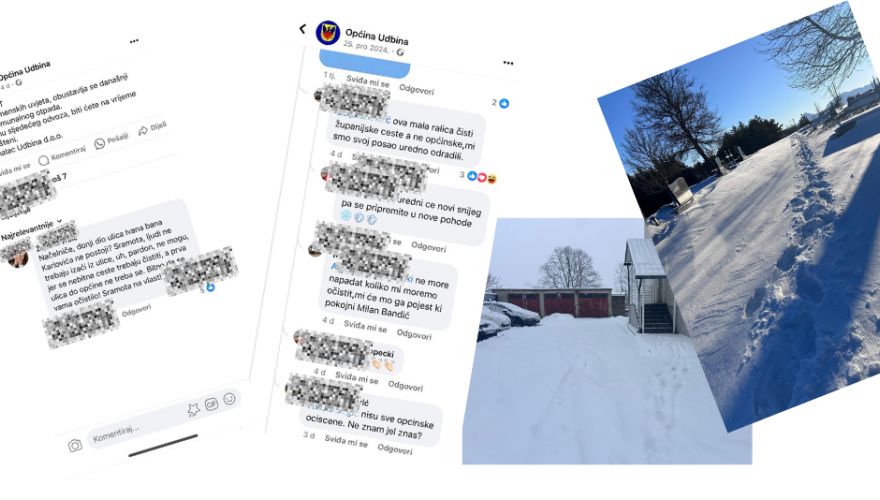The width and height of the screenshot is (880, 500).
Task: Tap Sviđa mi se under Milan Bandić comment
Action: point(365,327)
